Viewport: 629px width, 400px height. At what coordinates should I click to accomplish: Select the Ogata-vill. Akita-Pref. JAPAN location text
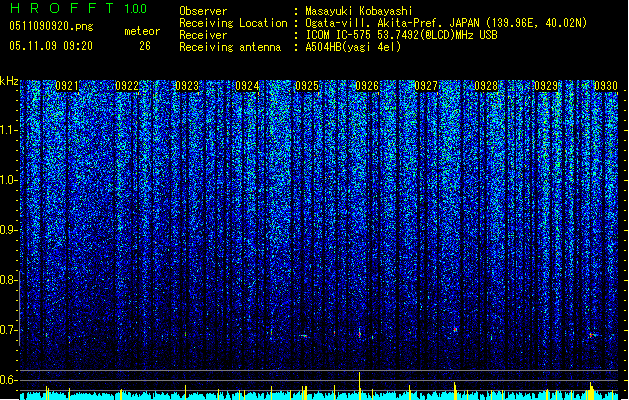[x=446, y=23]
